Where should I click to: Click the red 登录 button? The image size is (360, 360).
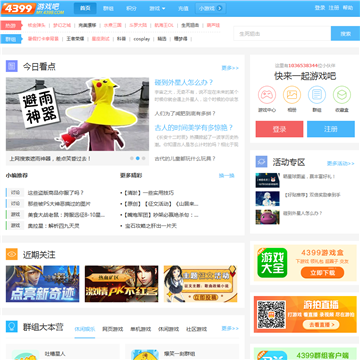click(x=279, y=129)
